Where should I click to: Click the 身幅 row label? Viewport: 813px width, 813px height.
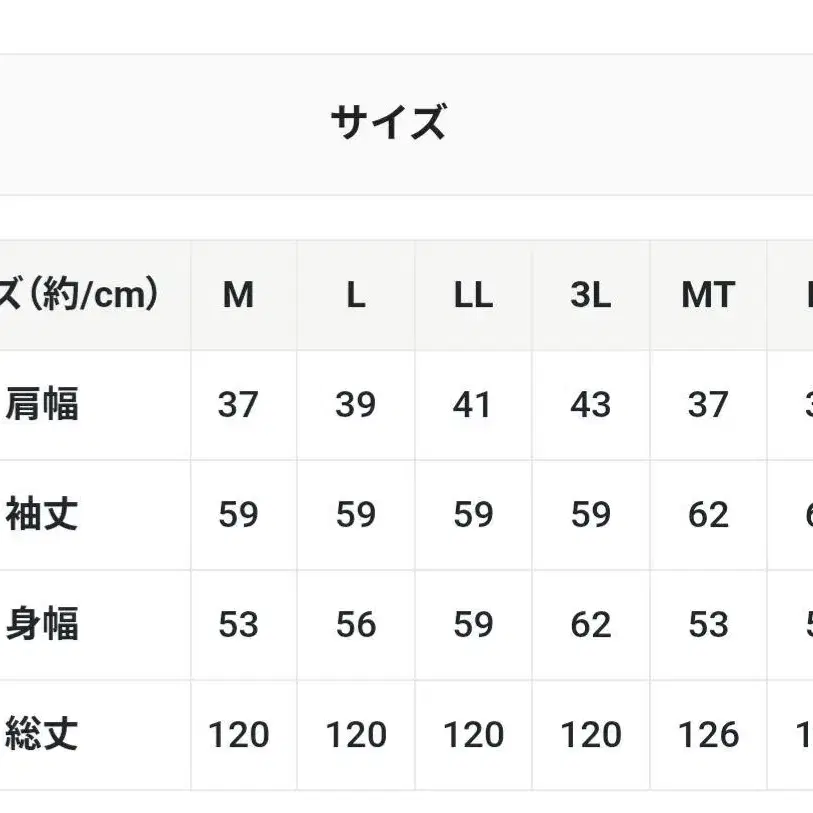42,625
